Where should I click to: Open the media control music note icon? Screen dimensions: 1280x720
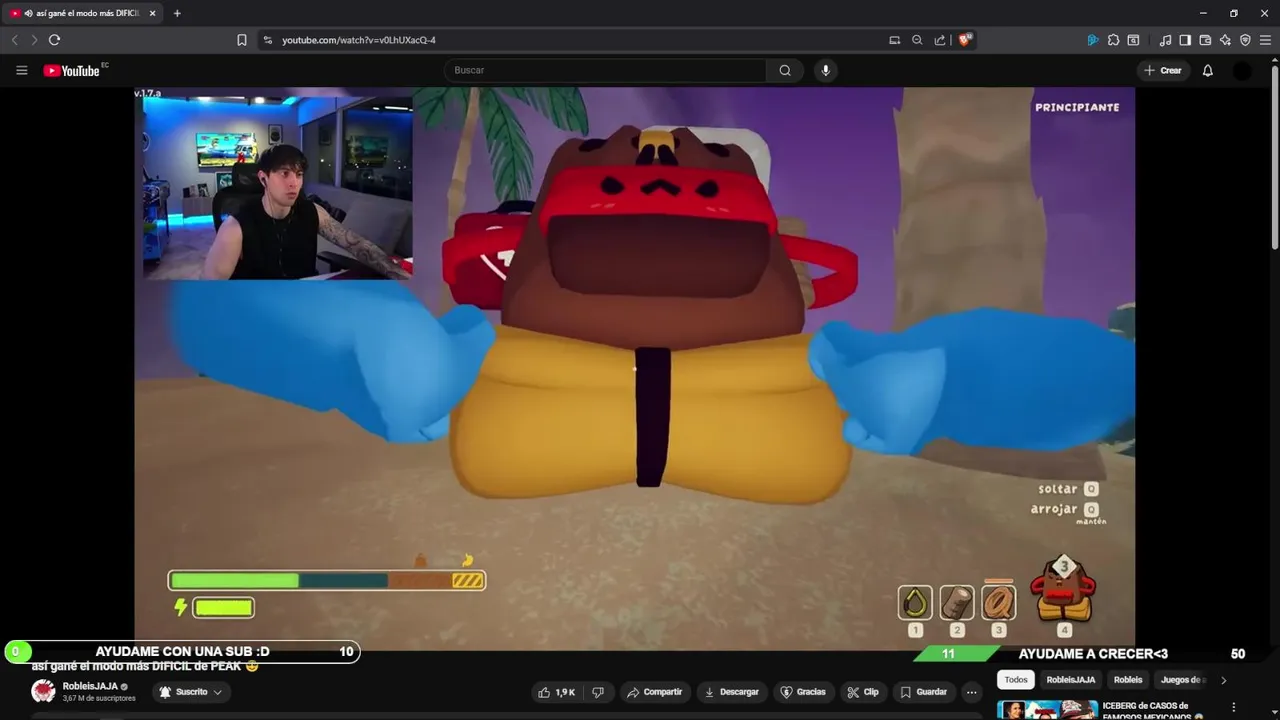tap(1165, 40)
